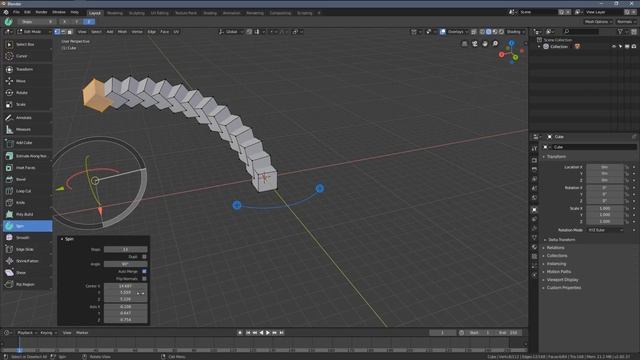Activate the Cursor tool
The width and height of the screenshot is (640, 360).
(x=27, y=56)
